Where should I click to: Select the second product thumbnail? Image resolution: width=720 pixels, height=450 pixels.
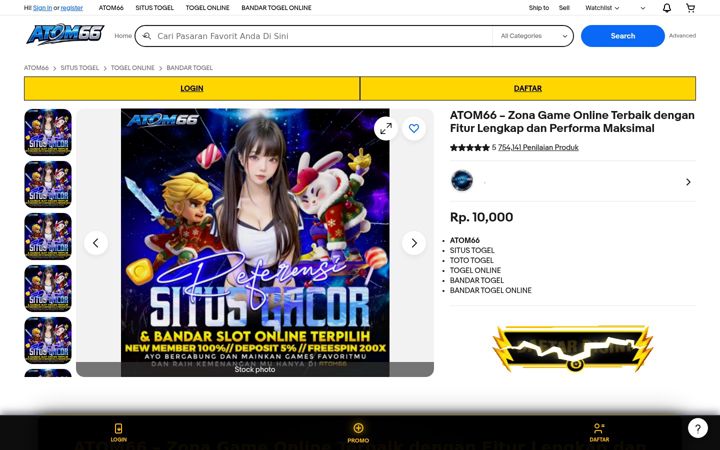(x=48, y=184)
